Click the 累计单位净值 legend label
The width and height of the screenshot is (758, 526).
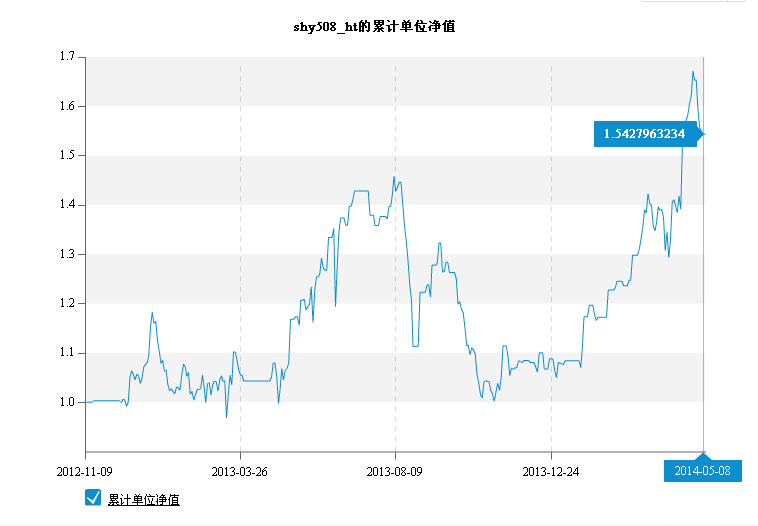click(144, 499)
